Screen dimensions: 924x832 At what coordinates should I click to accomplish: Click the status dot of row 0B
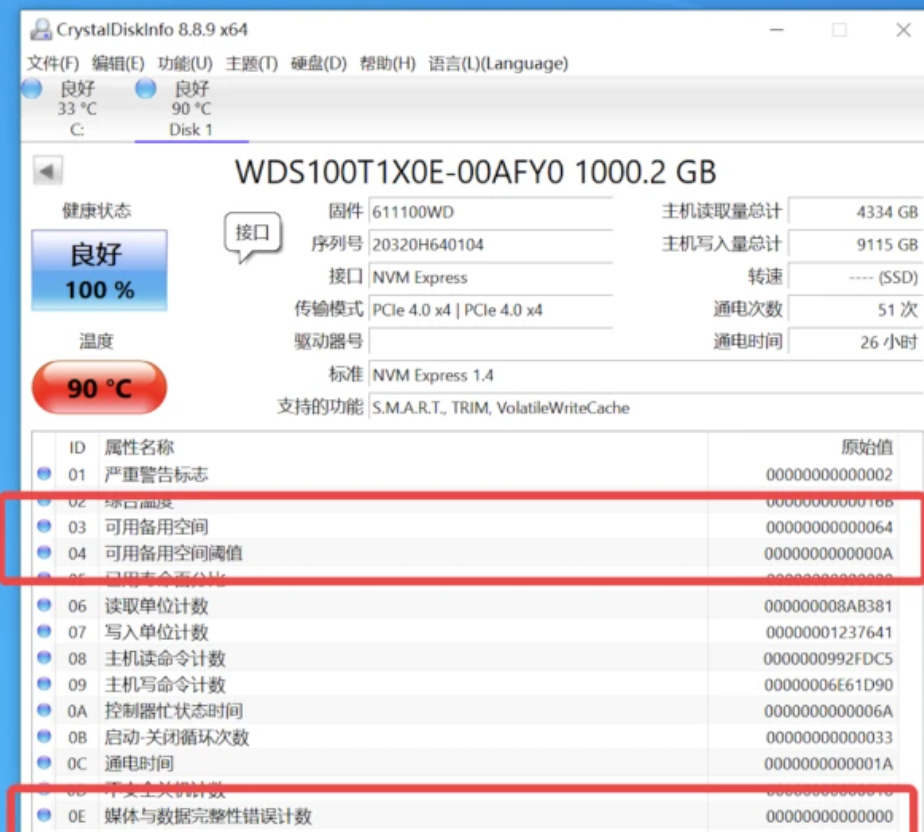click(44, 736)
